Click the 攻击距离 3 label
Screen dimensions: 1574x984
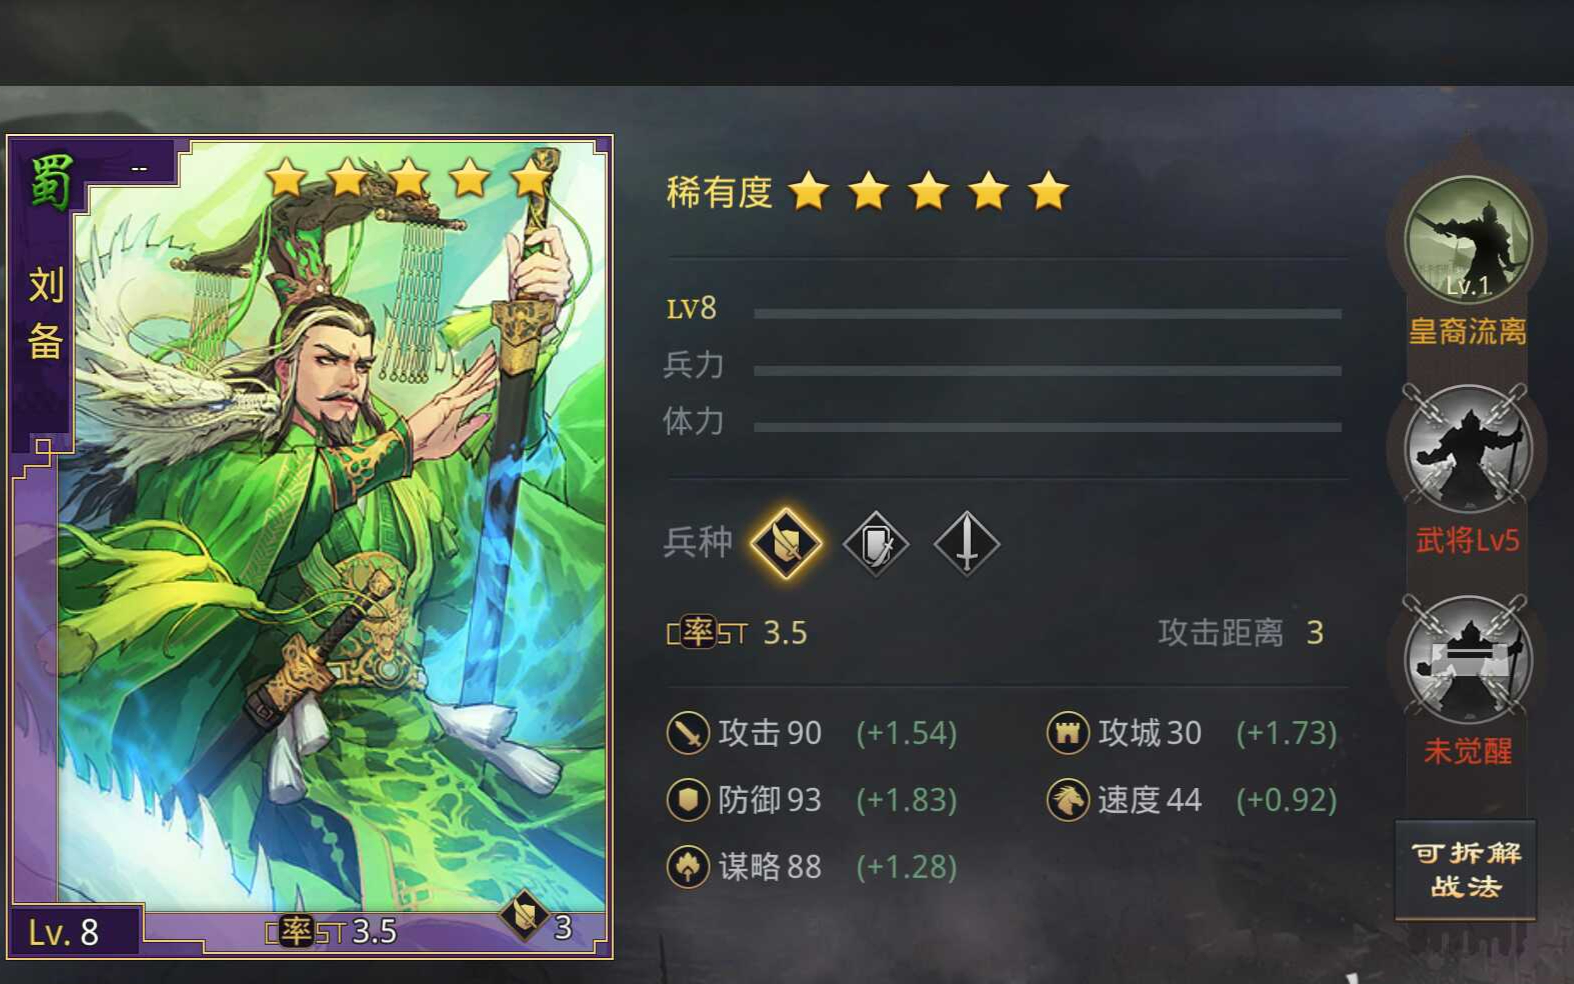click(x=1241, y=633)
